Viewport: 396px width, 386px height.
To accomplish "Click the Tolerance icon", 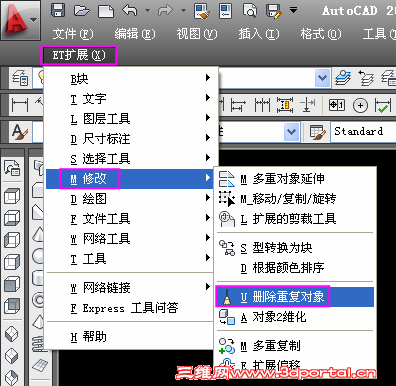I will coord(337,105).
